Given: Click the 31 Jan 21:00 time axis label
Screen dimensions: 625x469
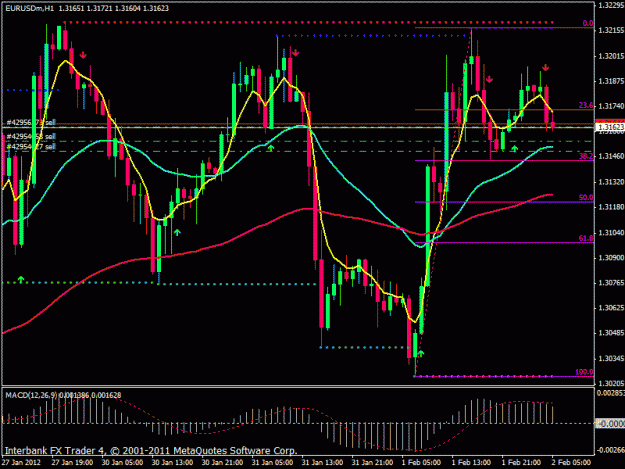Looking at the screenshot, I should tap(373, 463).
